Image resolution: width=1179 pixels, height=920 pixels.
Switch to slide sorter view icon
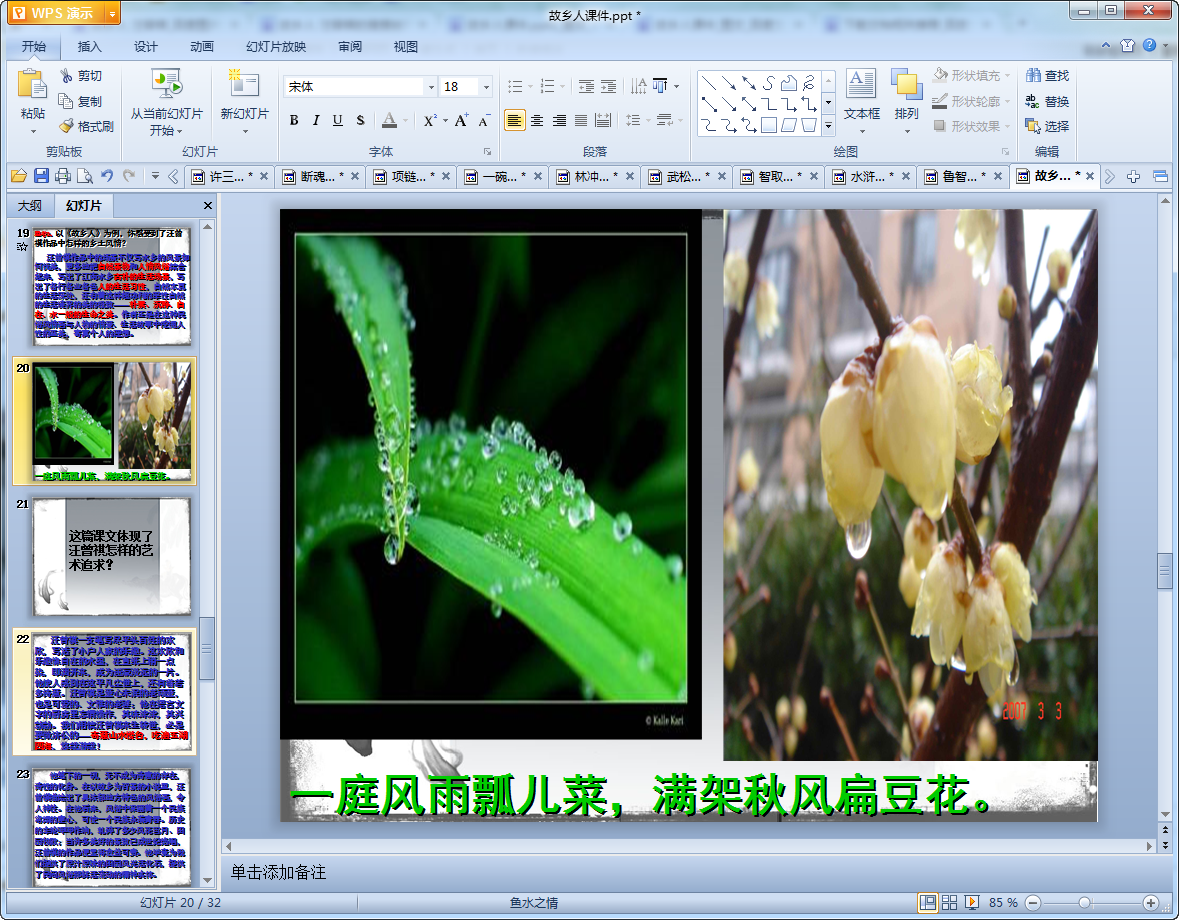point(950,903)
